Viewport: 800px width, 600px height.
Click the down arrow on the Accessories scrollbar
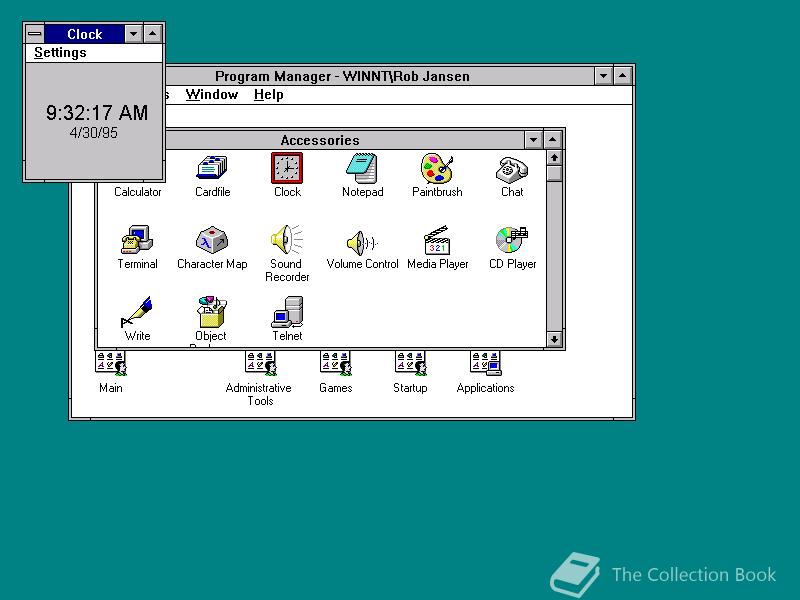[x=555, y=340]
